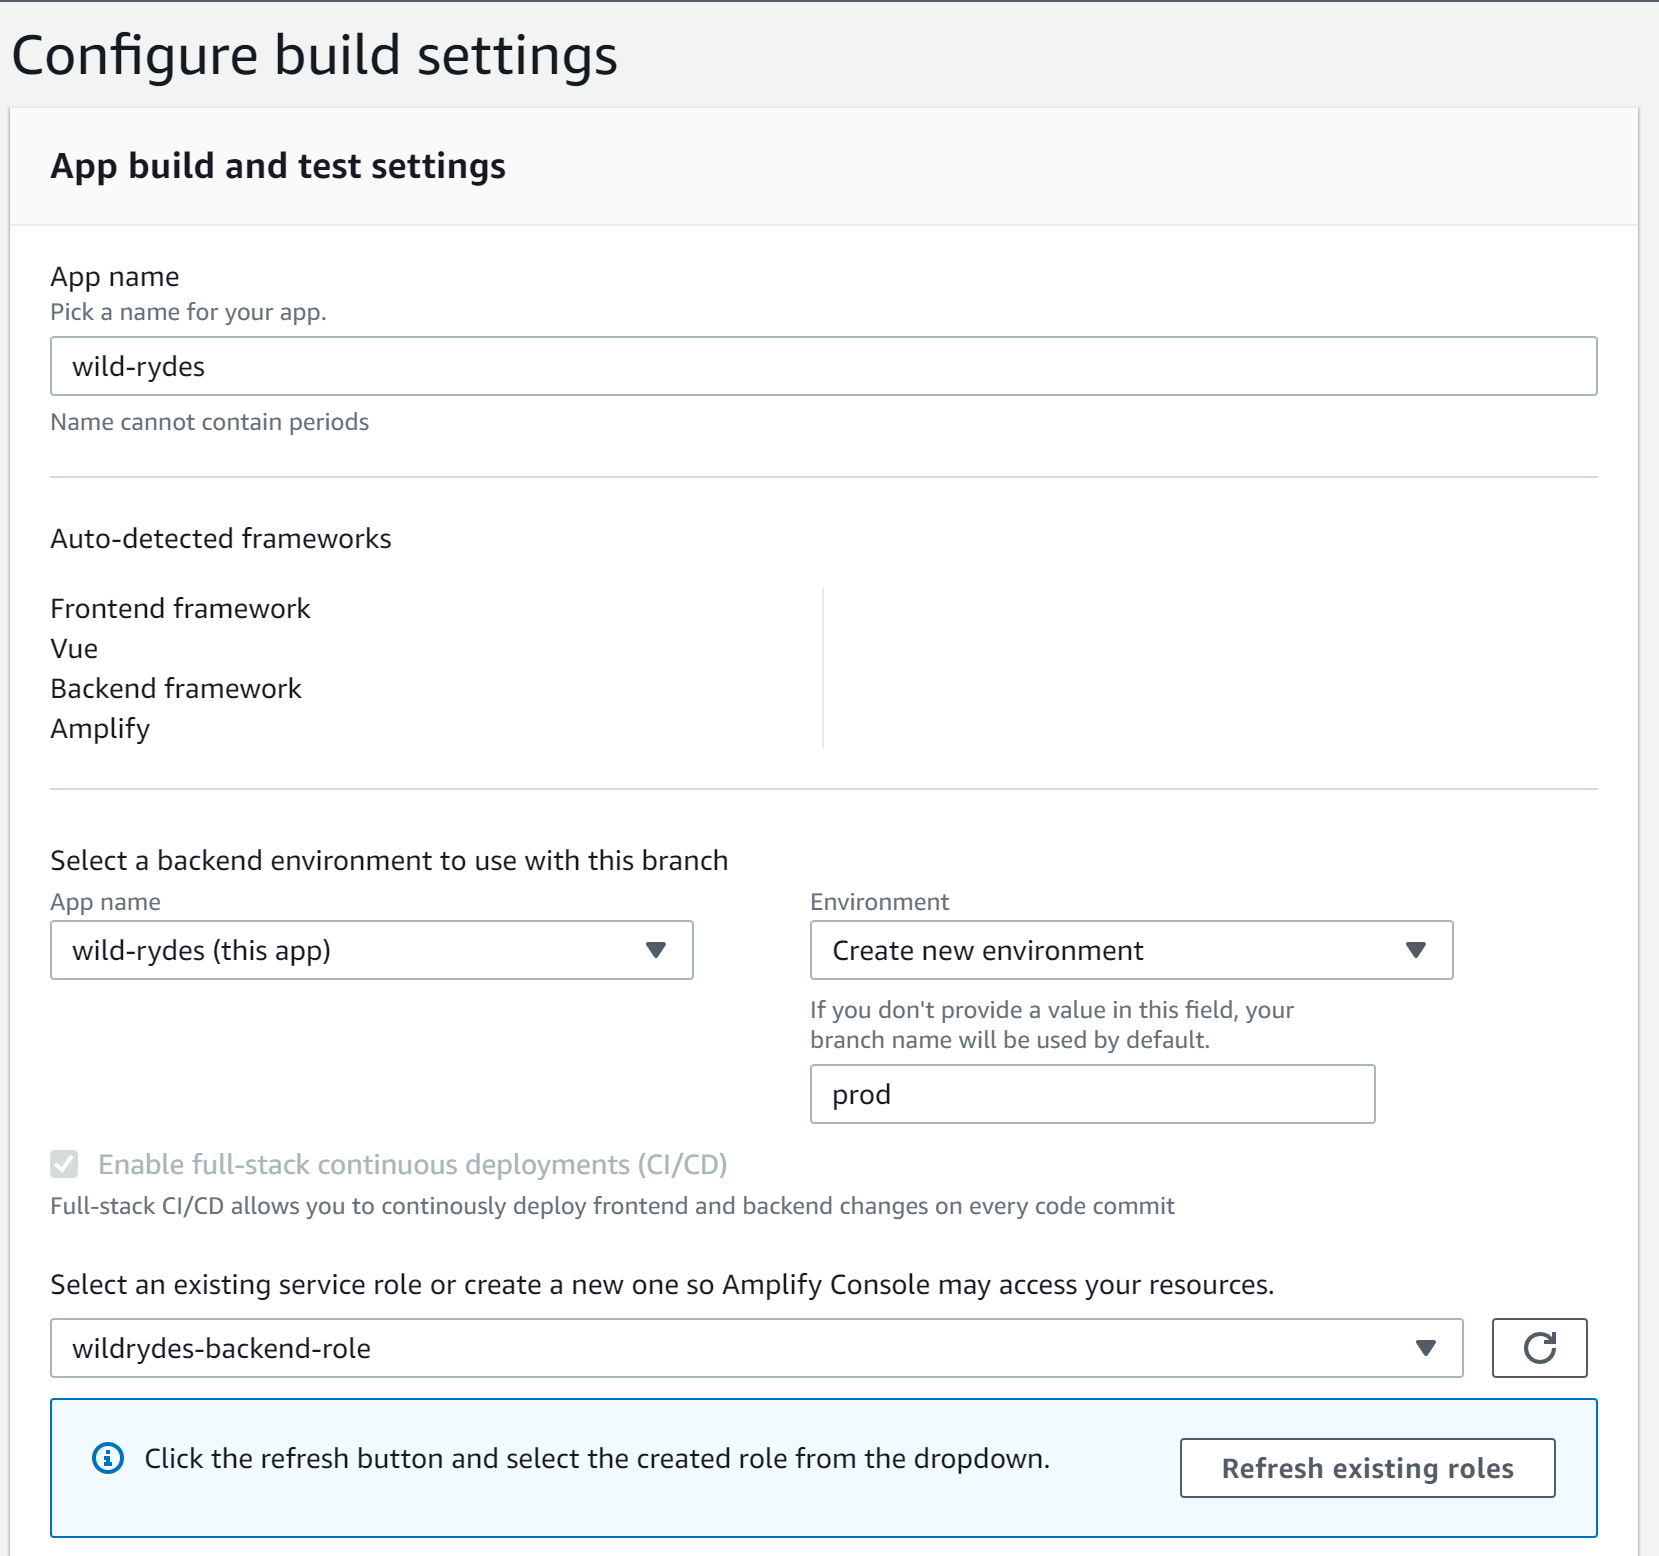Click the circular refresh icon button
This screenshot has width=1659, height=1556.
pos(1539,1347)
